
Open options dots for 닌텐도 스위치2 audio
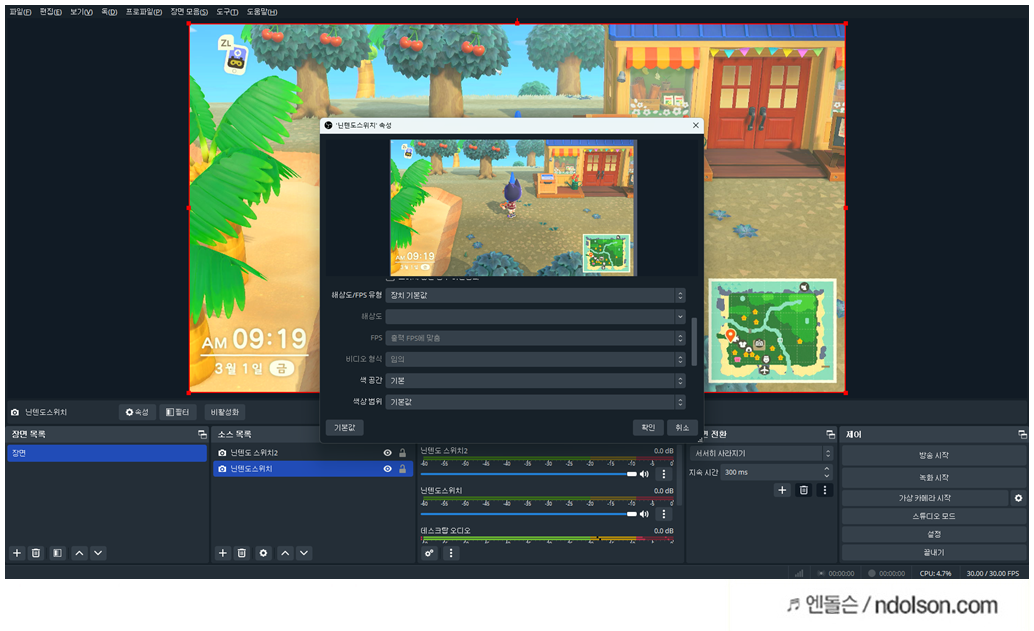coord(664,474)
